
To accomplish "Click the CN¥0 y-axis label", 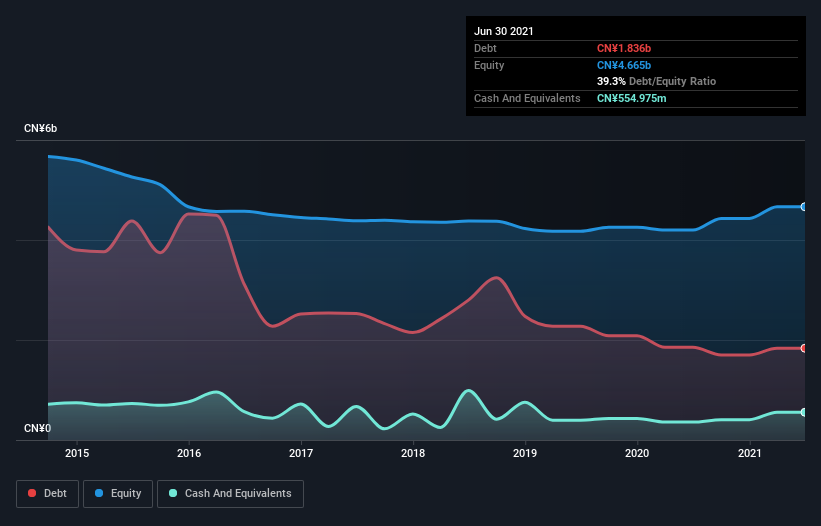I will point(38,428).
